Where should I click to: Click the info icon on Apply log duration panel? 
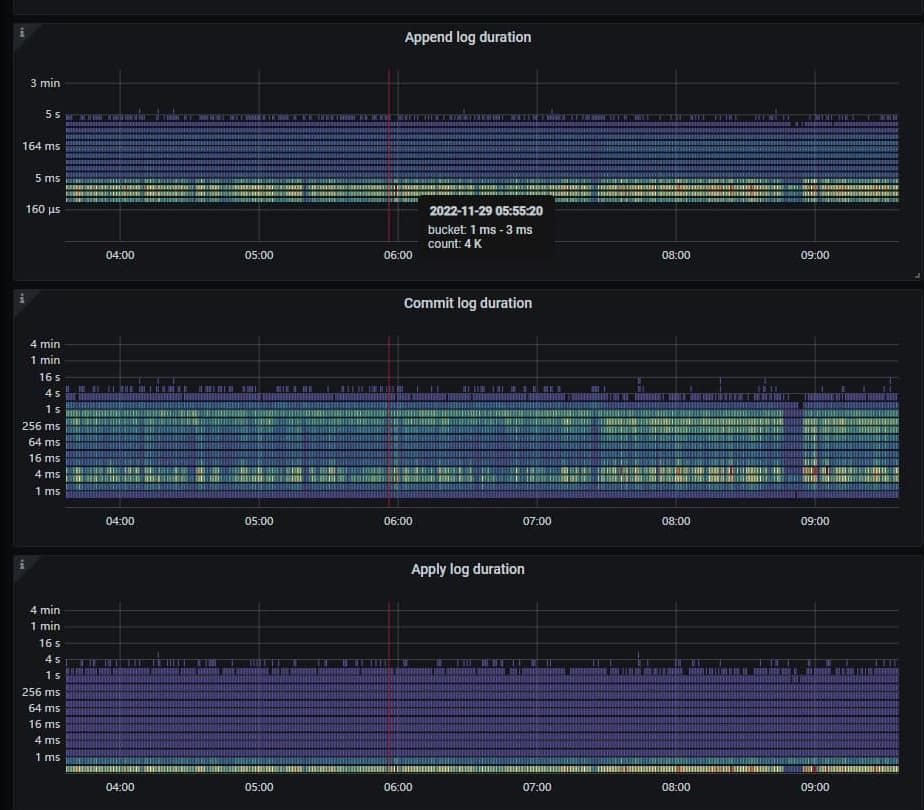[22, 564]
